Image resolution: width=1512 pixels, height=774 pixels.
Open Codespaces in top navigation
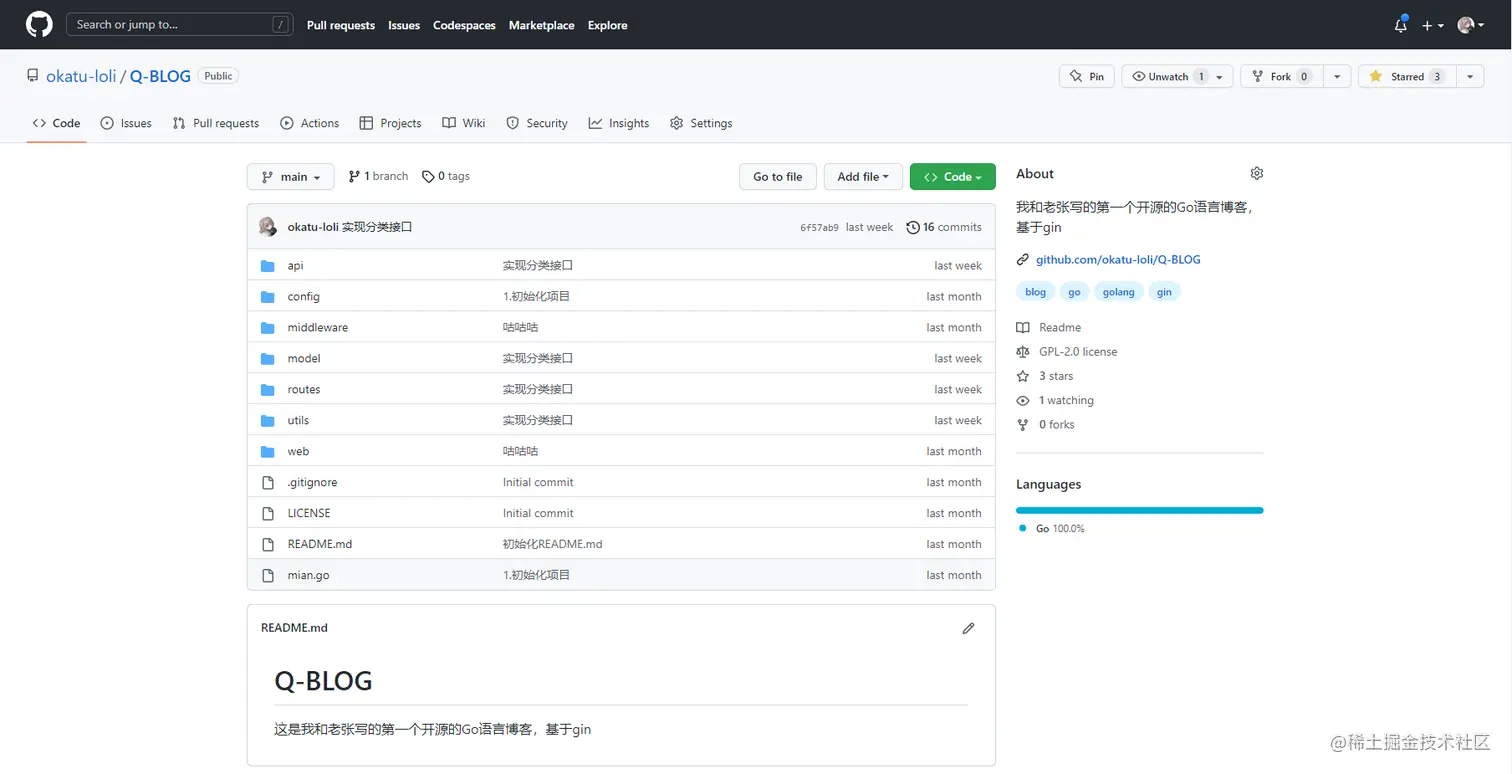(464, 25)
